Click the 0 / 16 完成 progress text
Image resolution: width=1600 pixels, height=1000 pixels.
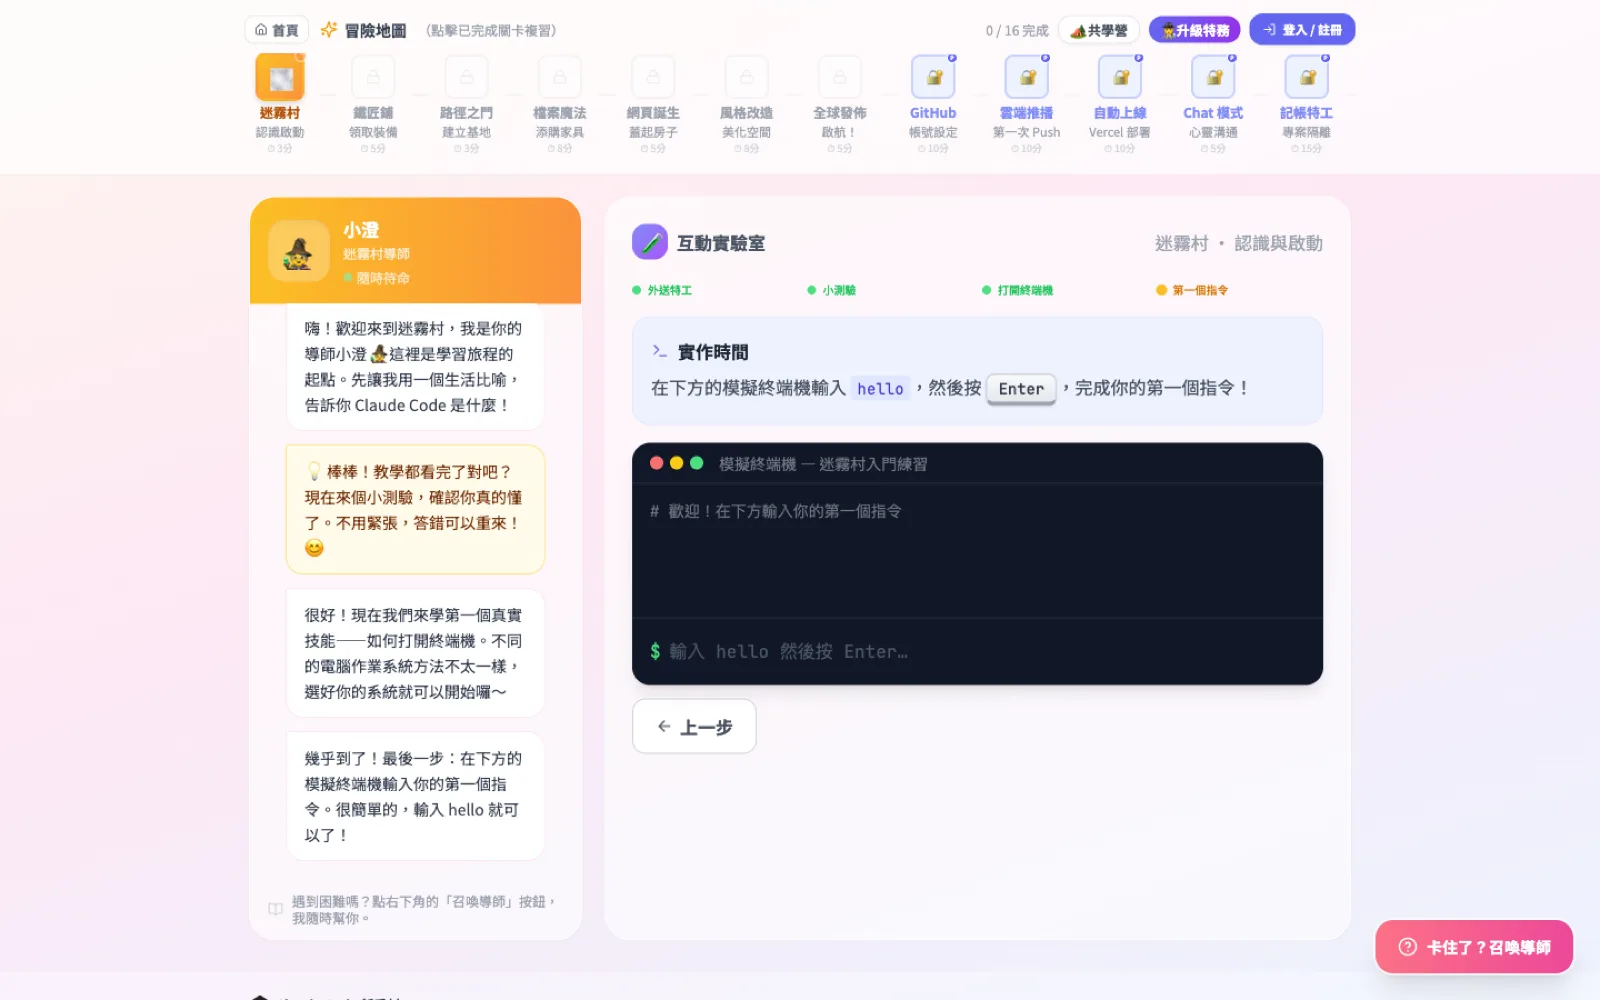click(1017, 31)
